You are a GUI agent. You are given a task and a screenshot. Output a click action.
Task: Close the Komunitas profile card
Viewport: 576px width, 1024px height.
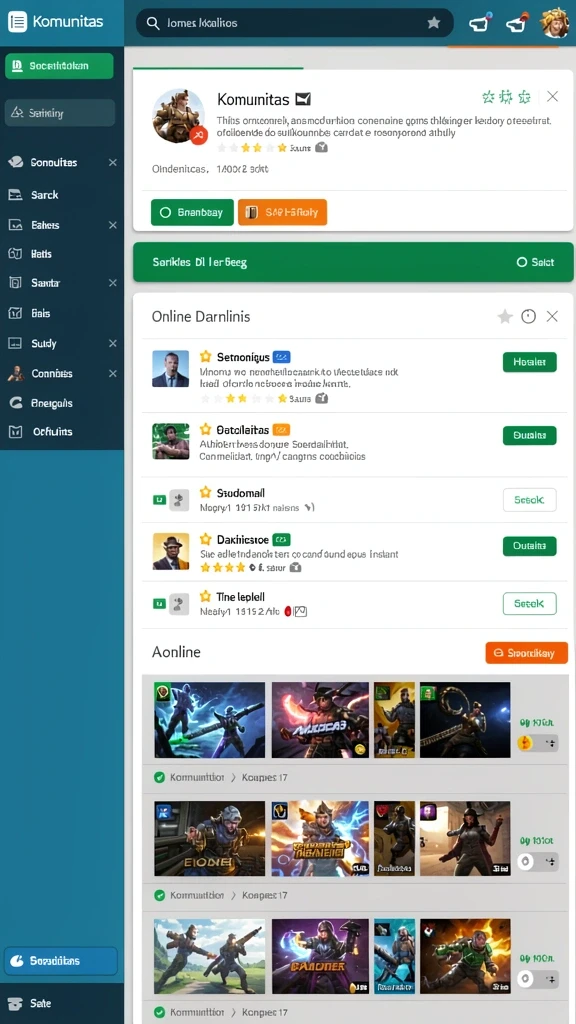(552, 97)
